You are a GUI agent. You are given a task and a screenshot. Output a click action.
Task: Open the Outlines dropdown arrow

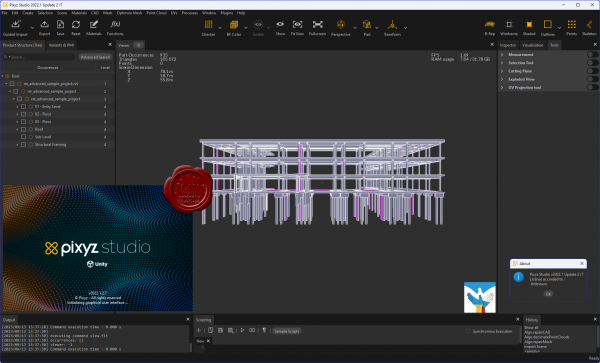559,28
